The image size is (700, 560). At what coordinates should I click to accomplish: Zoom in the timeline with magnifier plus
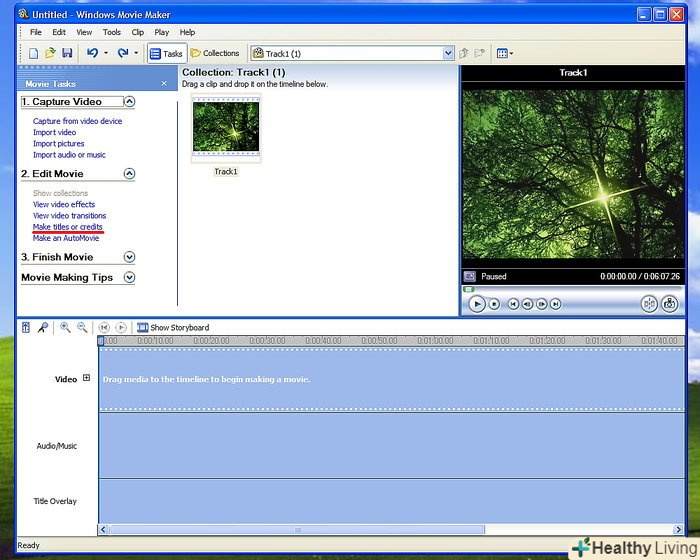click(x=65, y=327)
